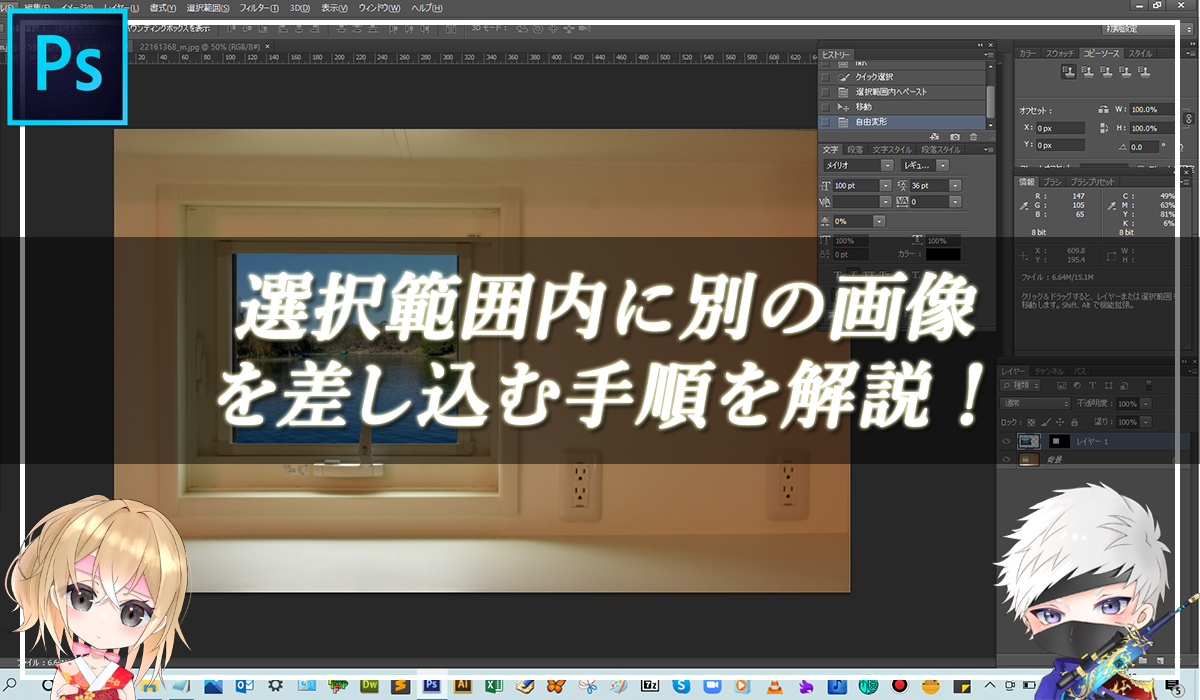Select the first clone stamp source icon
This screenshot has height=700, width=1200.
(x=1069, y=73)
